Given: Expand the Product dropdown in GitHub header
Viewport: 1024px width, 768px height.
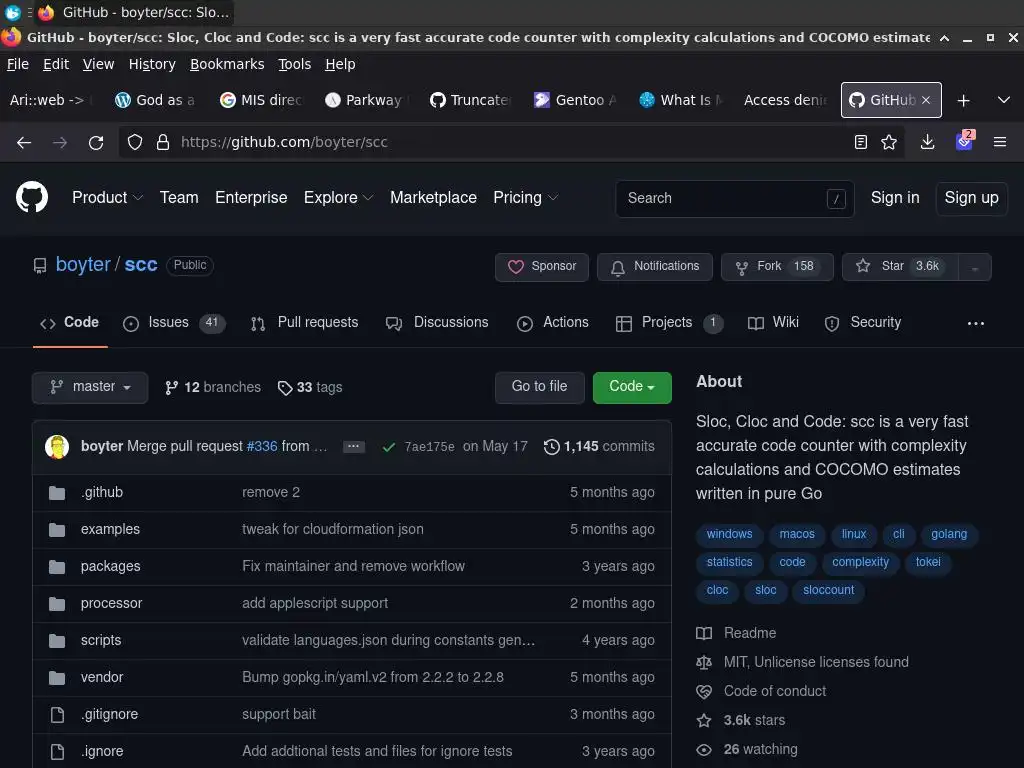Looking at the screenshot, I should [x=107, y=197].
